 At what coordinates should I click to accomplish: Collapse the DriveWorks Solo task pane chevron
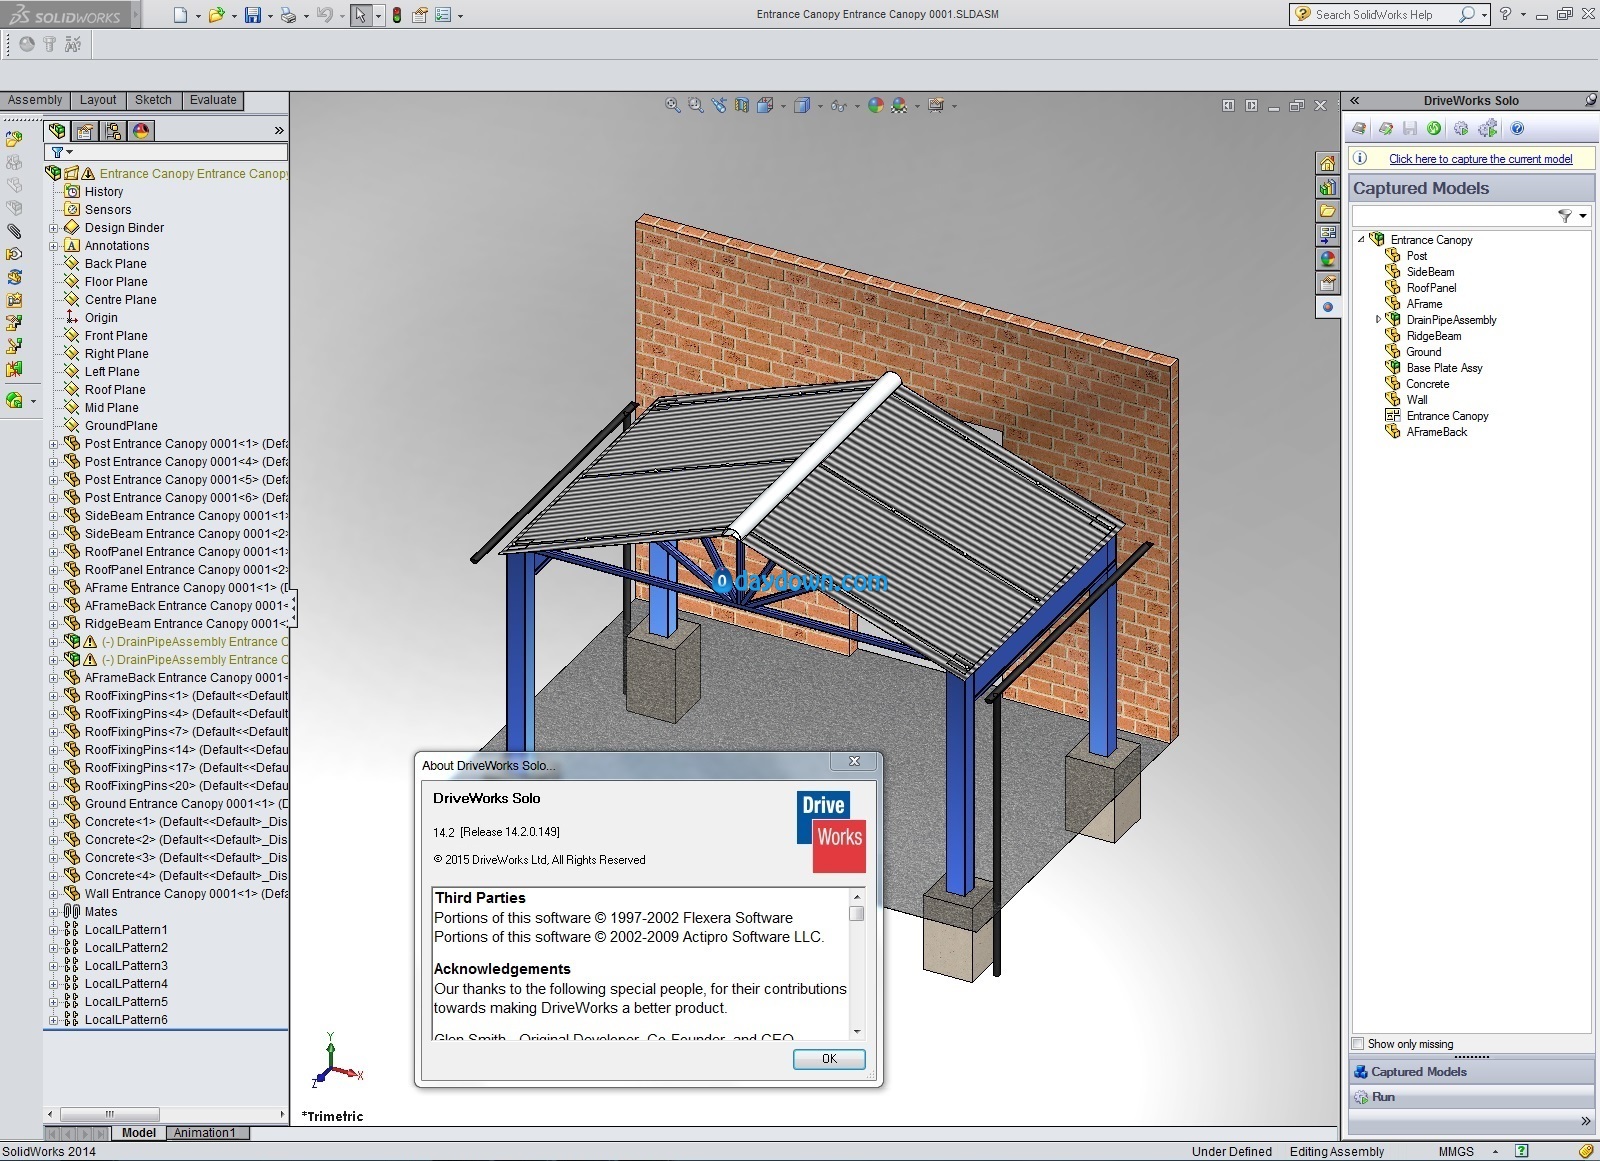[1355, 100]
